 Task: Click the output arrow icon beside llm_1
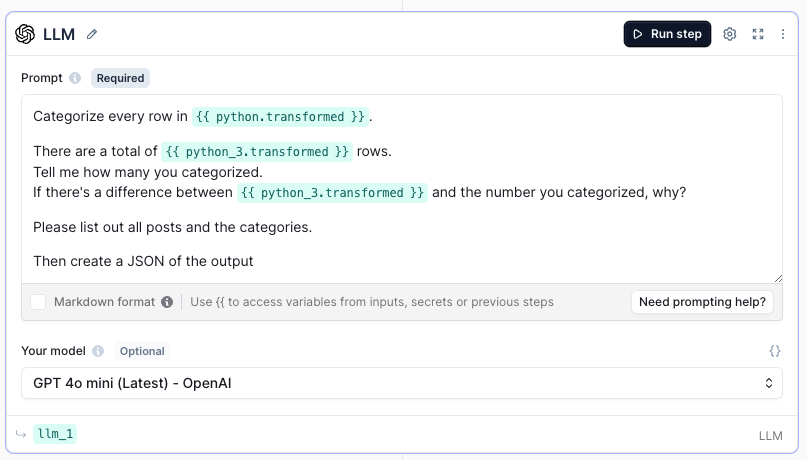(x=21, y=434)
